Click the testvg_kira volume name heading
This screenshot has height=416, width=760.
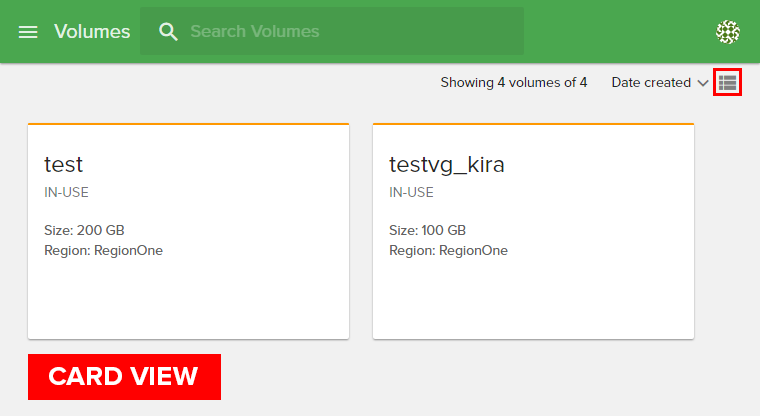(447, 165)
